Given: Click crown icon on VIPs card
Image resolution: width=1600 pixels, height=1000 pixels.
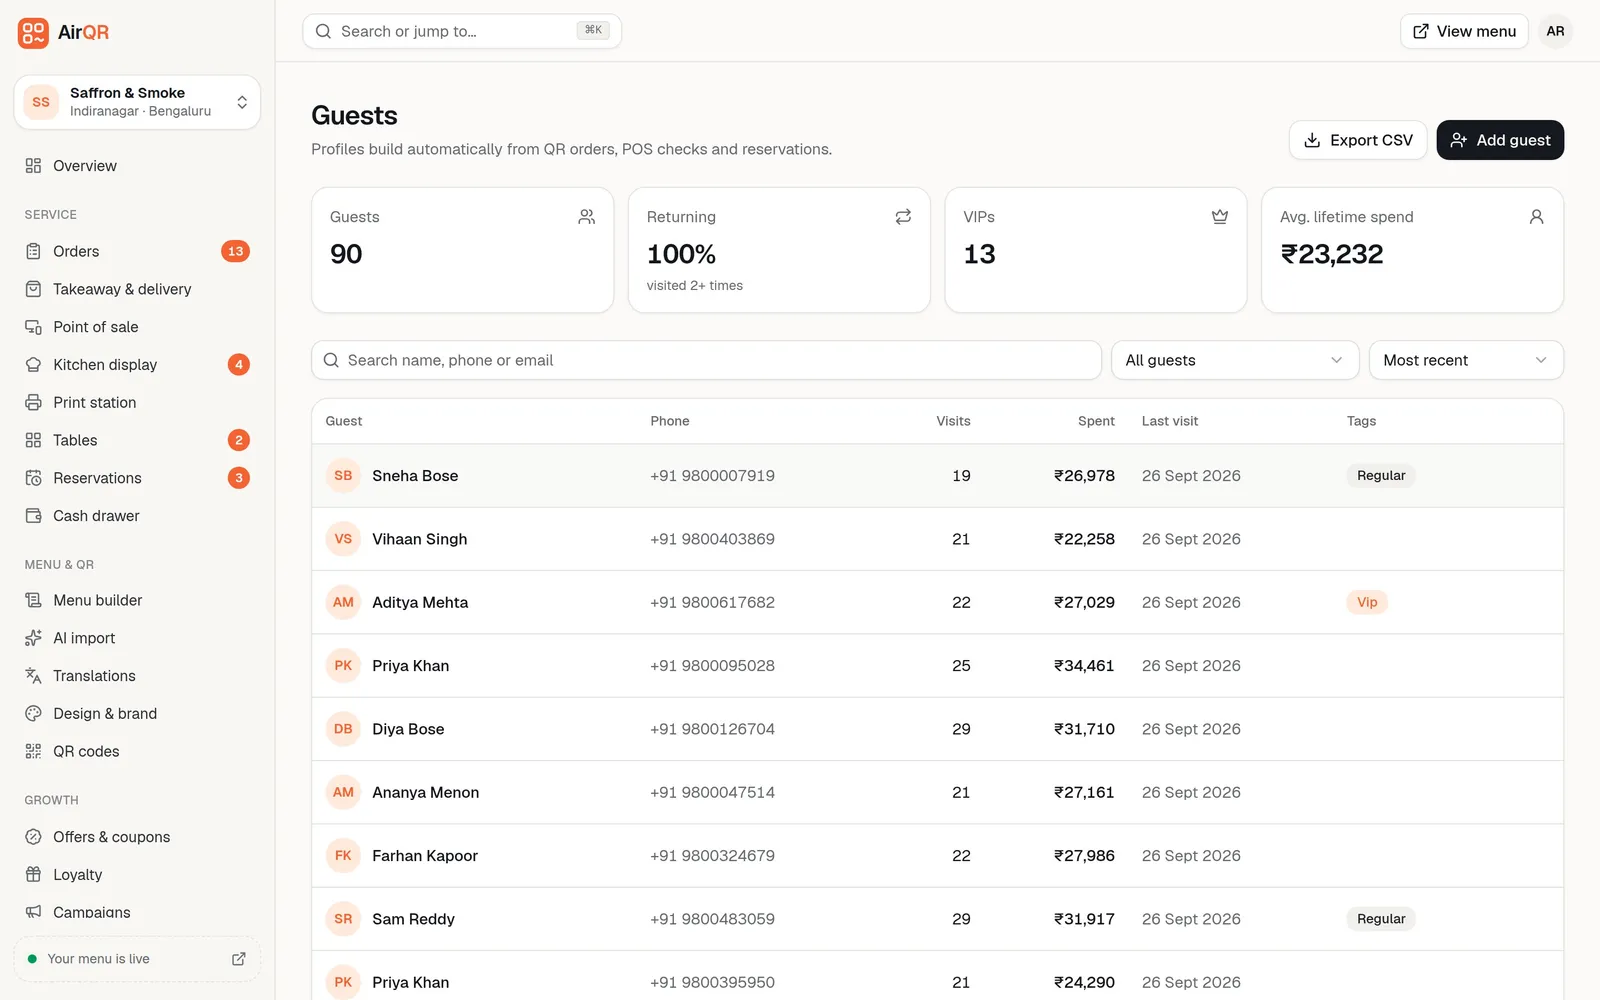Looking at the screenshot, I should point(1220,217).
